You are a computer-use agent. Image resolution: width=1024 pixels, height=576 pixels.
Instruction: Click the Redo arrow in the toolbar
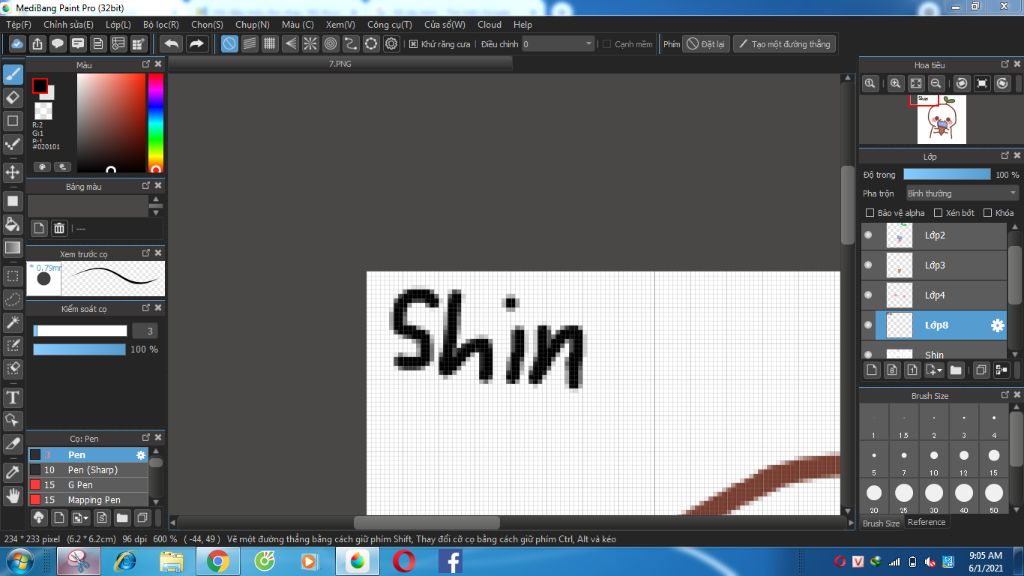pos(196,44)
